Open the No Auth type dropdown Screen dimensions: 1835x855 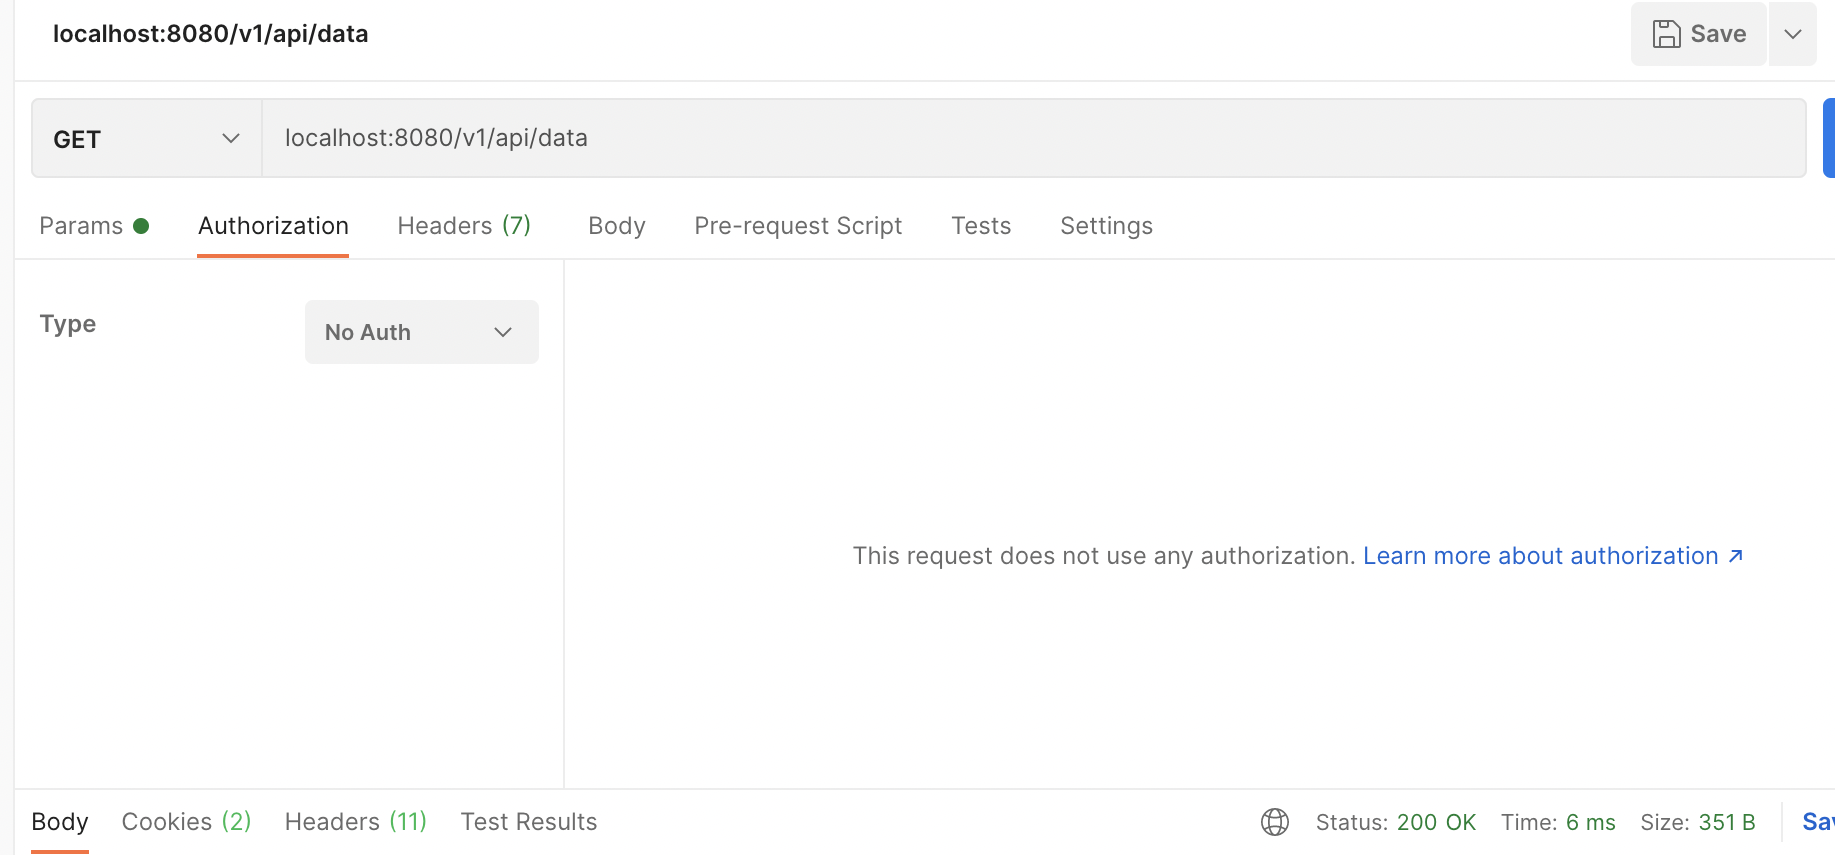(422, 332)
